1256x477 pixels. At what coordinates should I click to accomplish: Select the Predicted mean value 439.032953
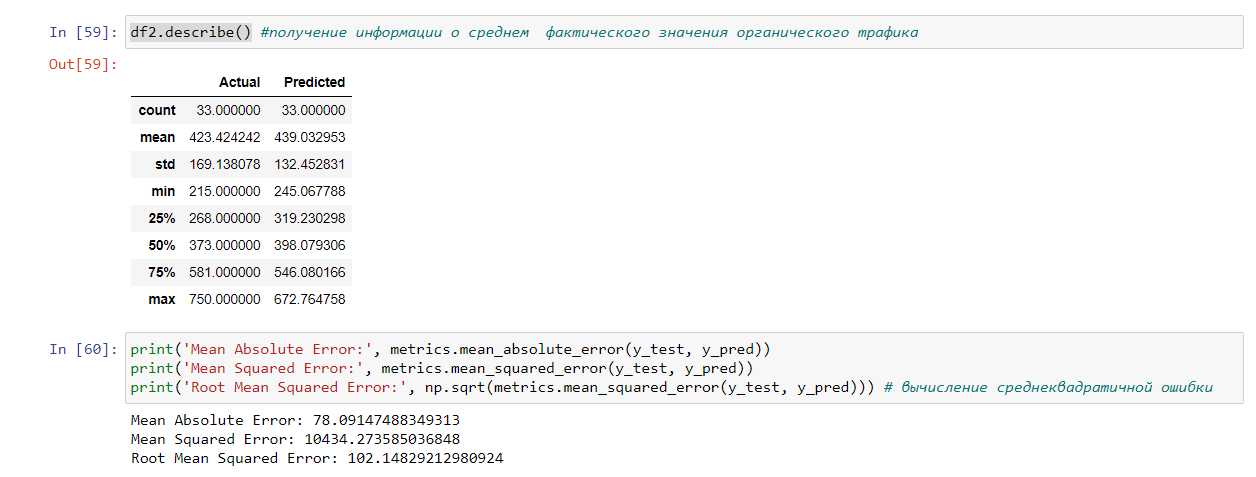(x=309, y=137)
